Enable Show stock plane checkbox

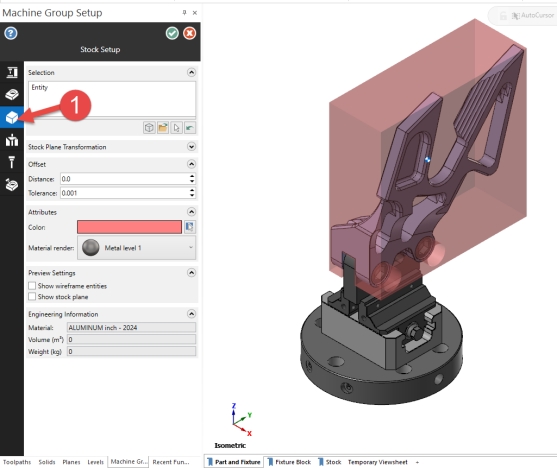point(32,297)
